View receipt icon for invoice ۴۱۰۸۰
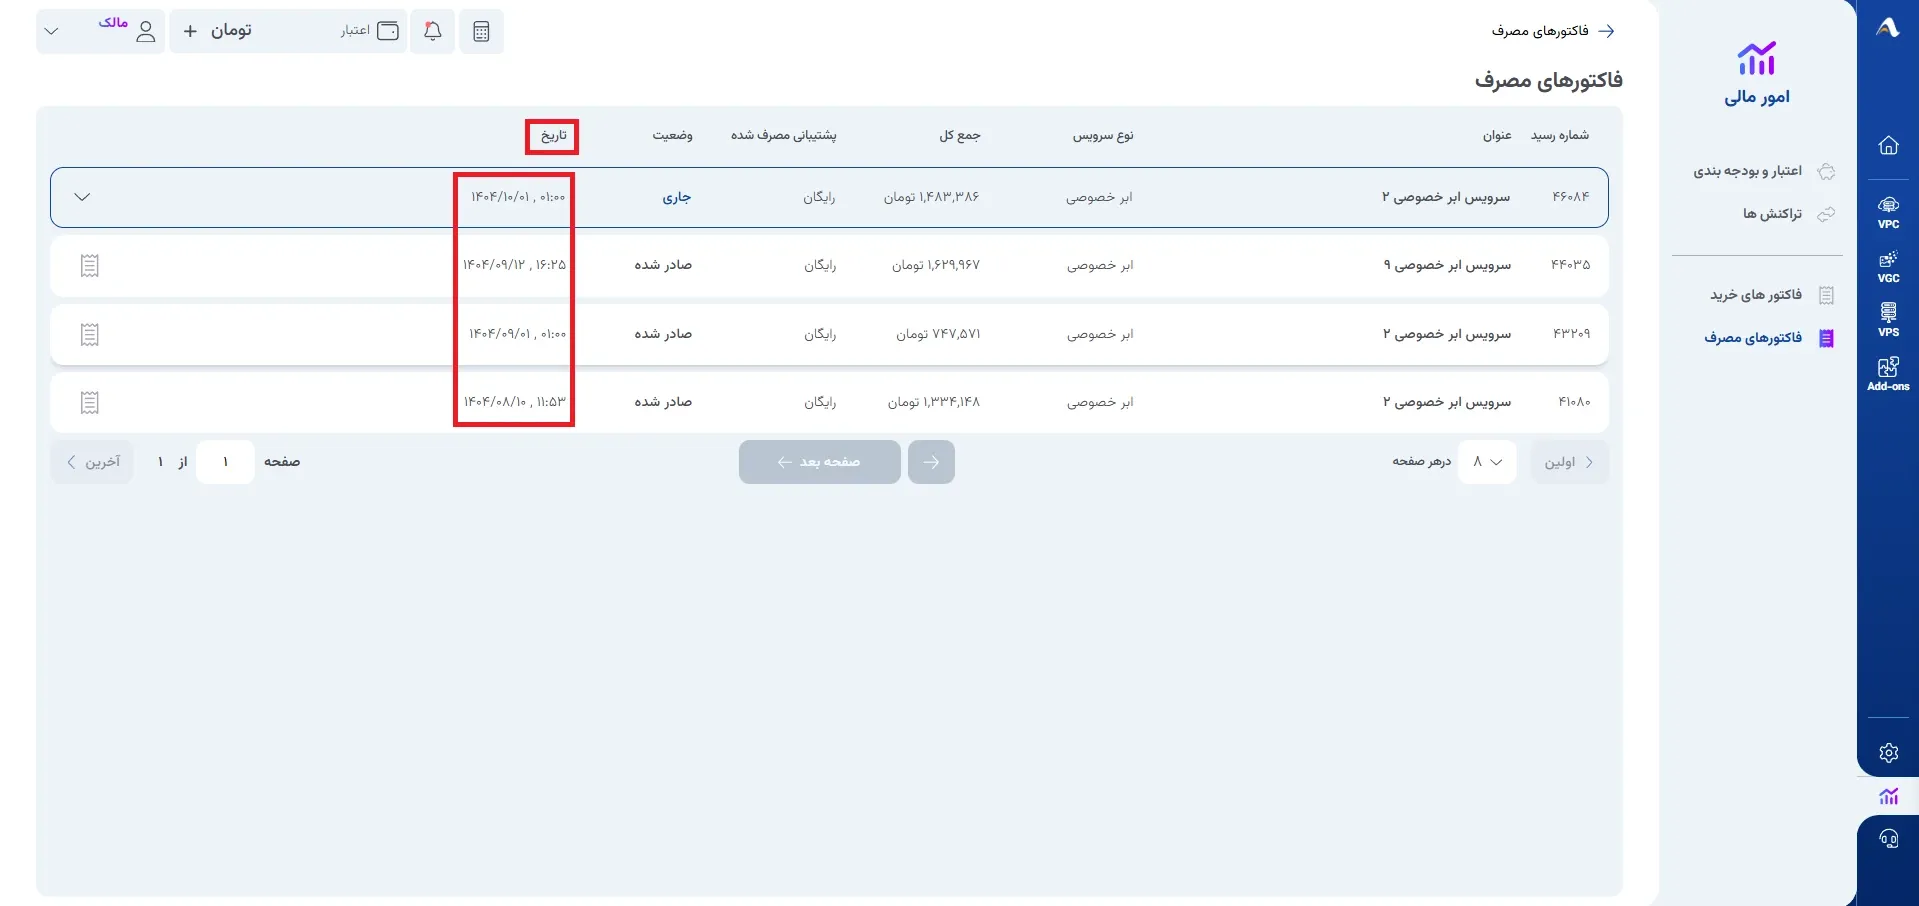This screenshot has height=906, width=1919. point(90,402)
